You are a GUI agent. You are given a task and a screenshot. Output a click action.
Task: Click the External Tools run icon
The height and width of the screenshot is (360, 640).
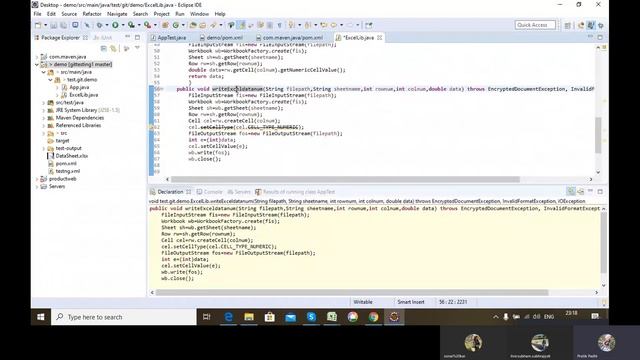click(x=147, y=25)
